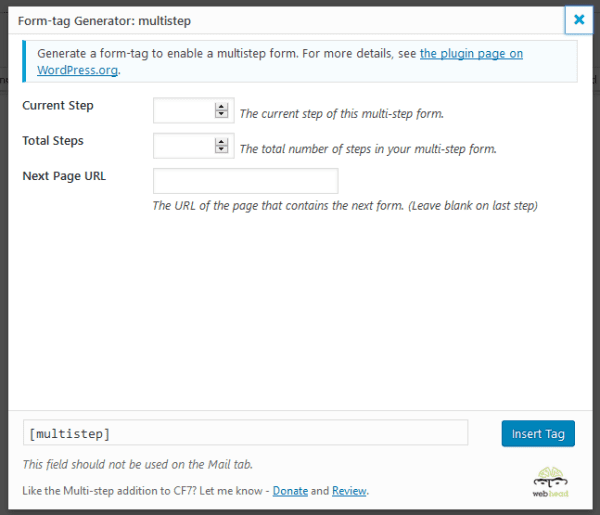
Task: Increment Total Steps using the up arrow
Action: [222, 142]
